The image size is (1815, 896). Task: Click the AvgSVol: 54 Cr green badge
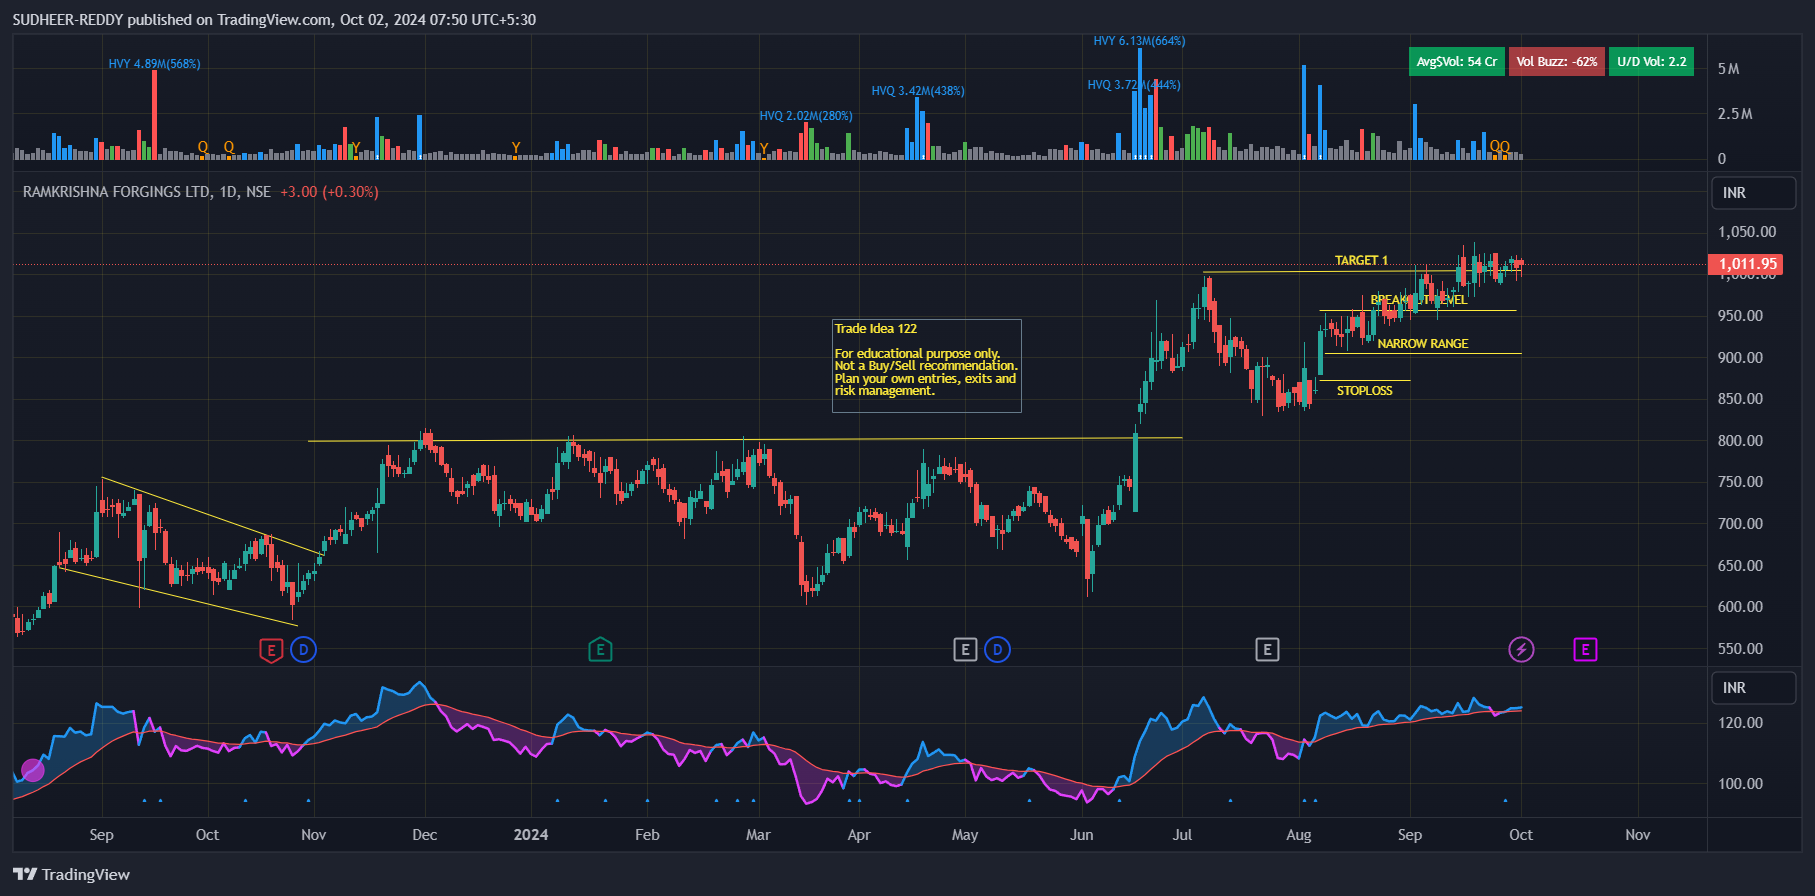coord(1457,62)
